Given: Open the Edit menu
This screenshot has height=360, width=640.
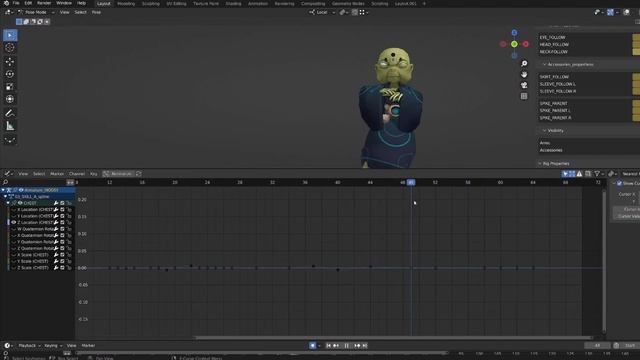Looking at the screenshot, I should [28, 3].
